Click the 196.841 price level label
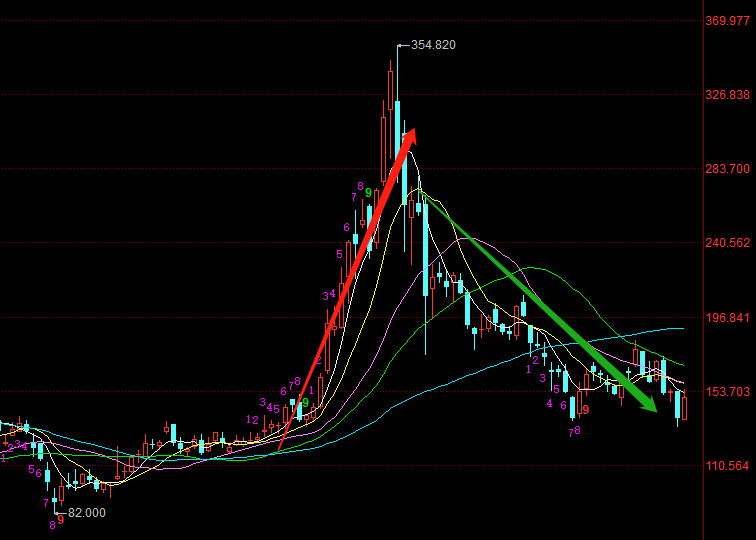Image resolution: width=756 pixels, height=540 pixels. 728,318
